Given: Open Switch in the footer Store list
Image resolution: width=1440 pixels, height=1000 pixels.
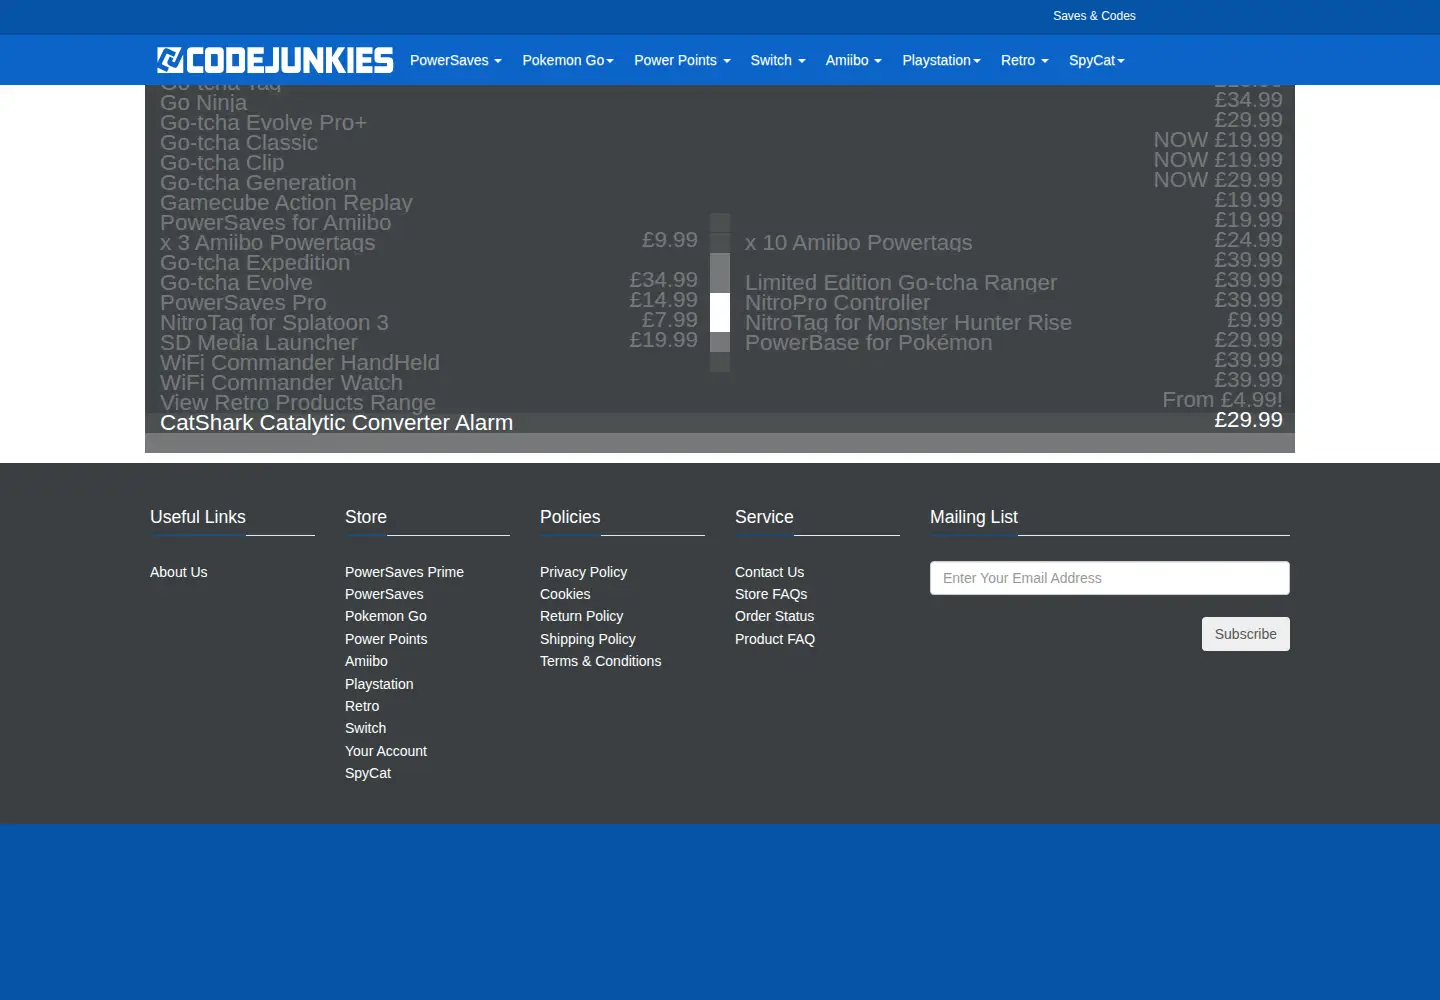Looking at the screenshot, I should pyautogui.click(x=365, y=728).
